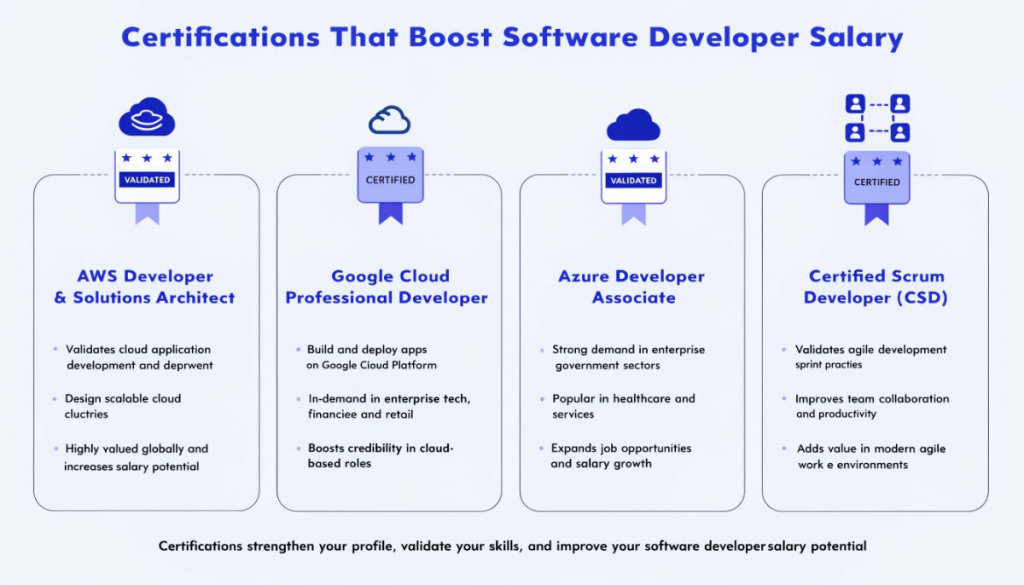Select the healthcare and services popularity bullet
Screen dimensions: 1024x585
pos(618,407)
